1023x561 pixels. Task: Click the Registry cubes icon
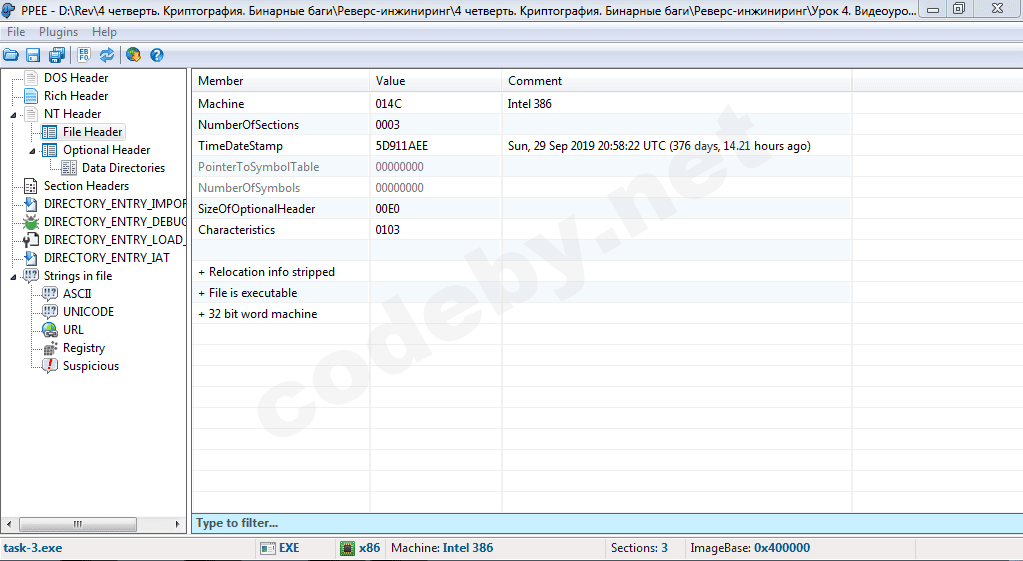pyautogui.click(x=50, y=348)
